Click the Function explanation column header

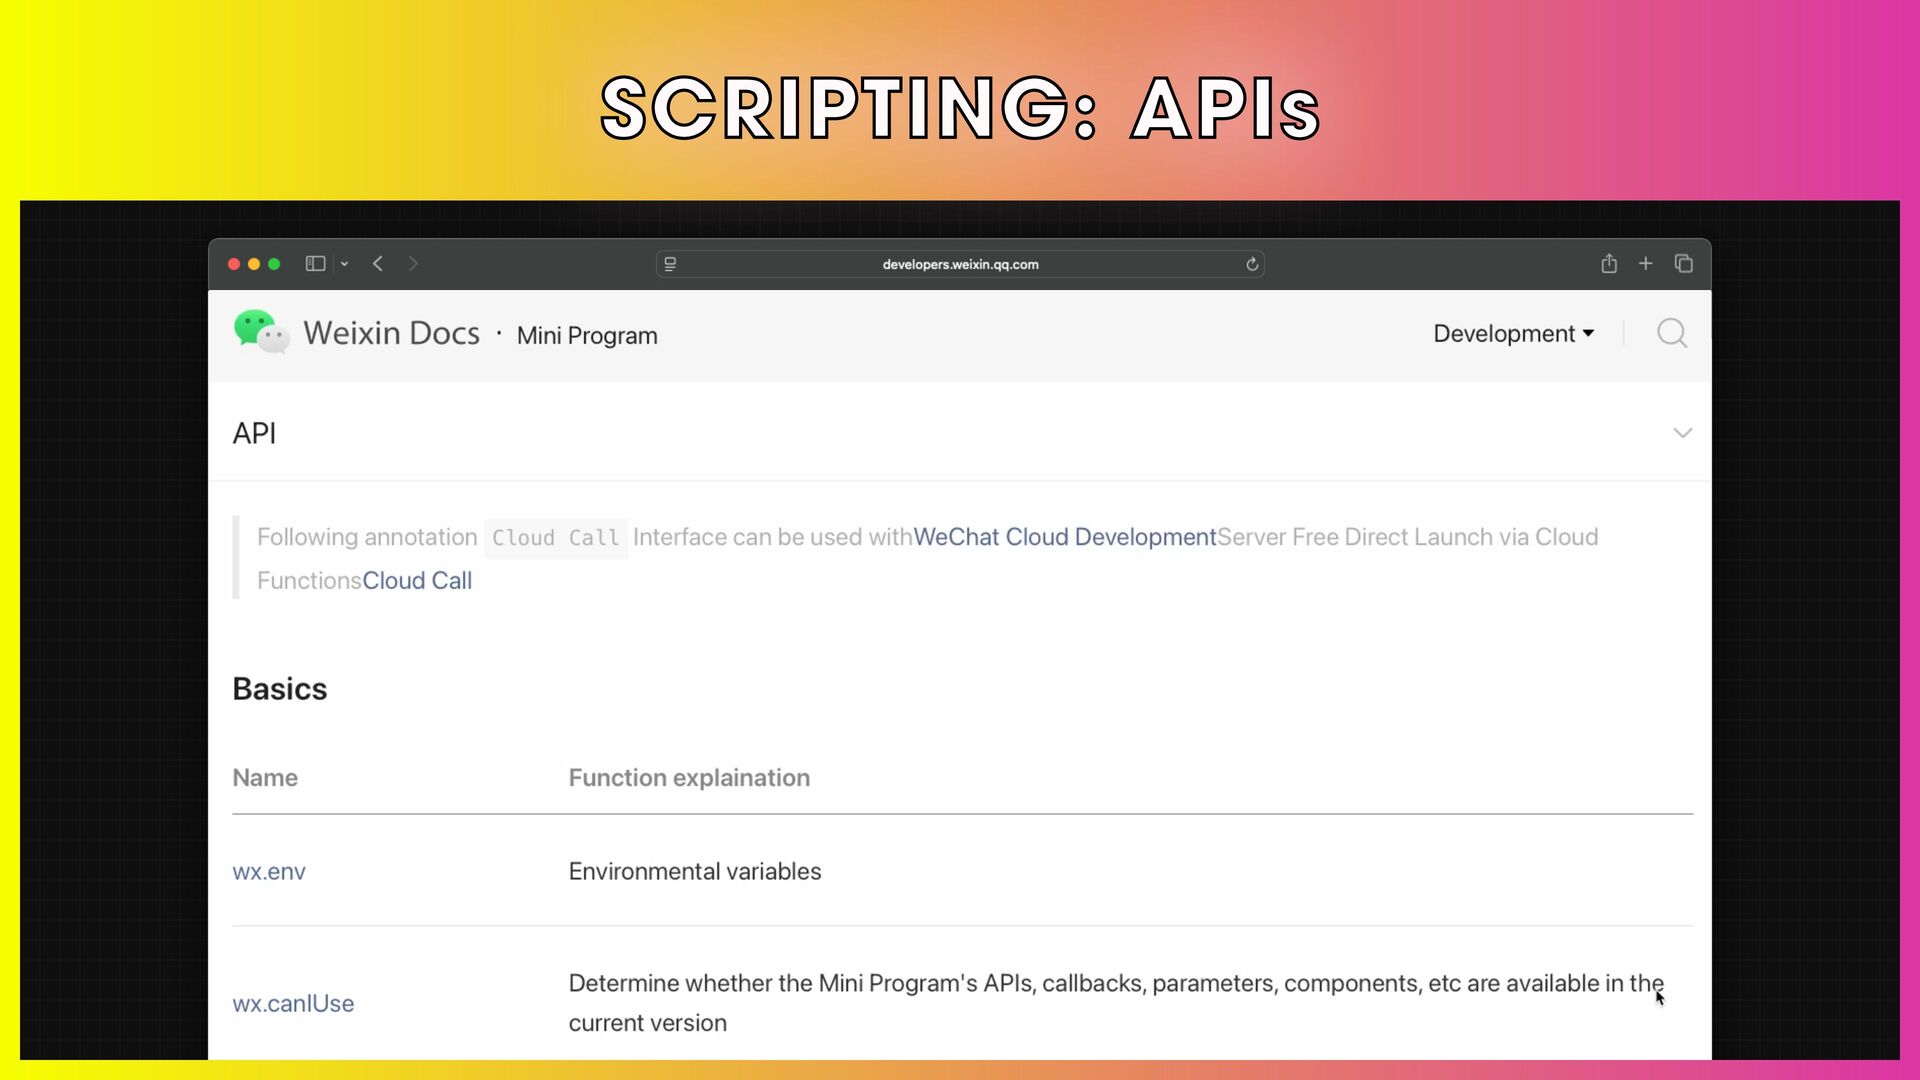(x=689, y=778)
